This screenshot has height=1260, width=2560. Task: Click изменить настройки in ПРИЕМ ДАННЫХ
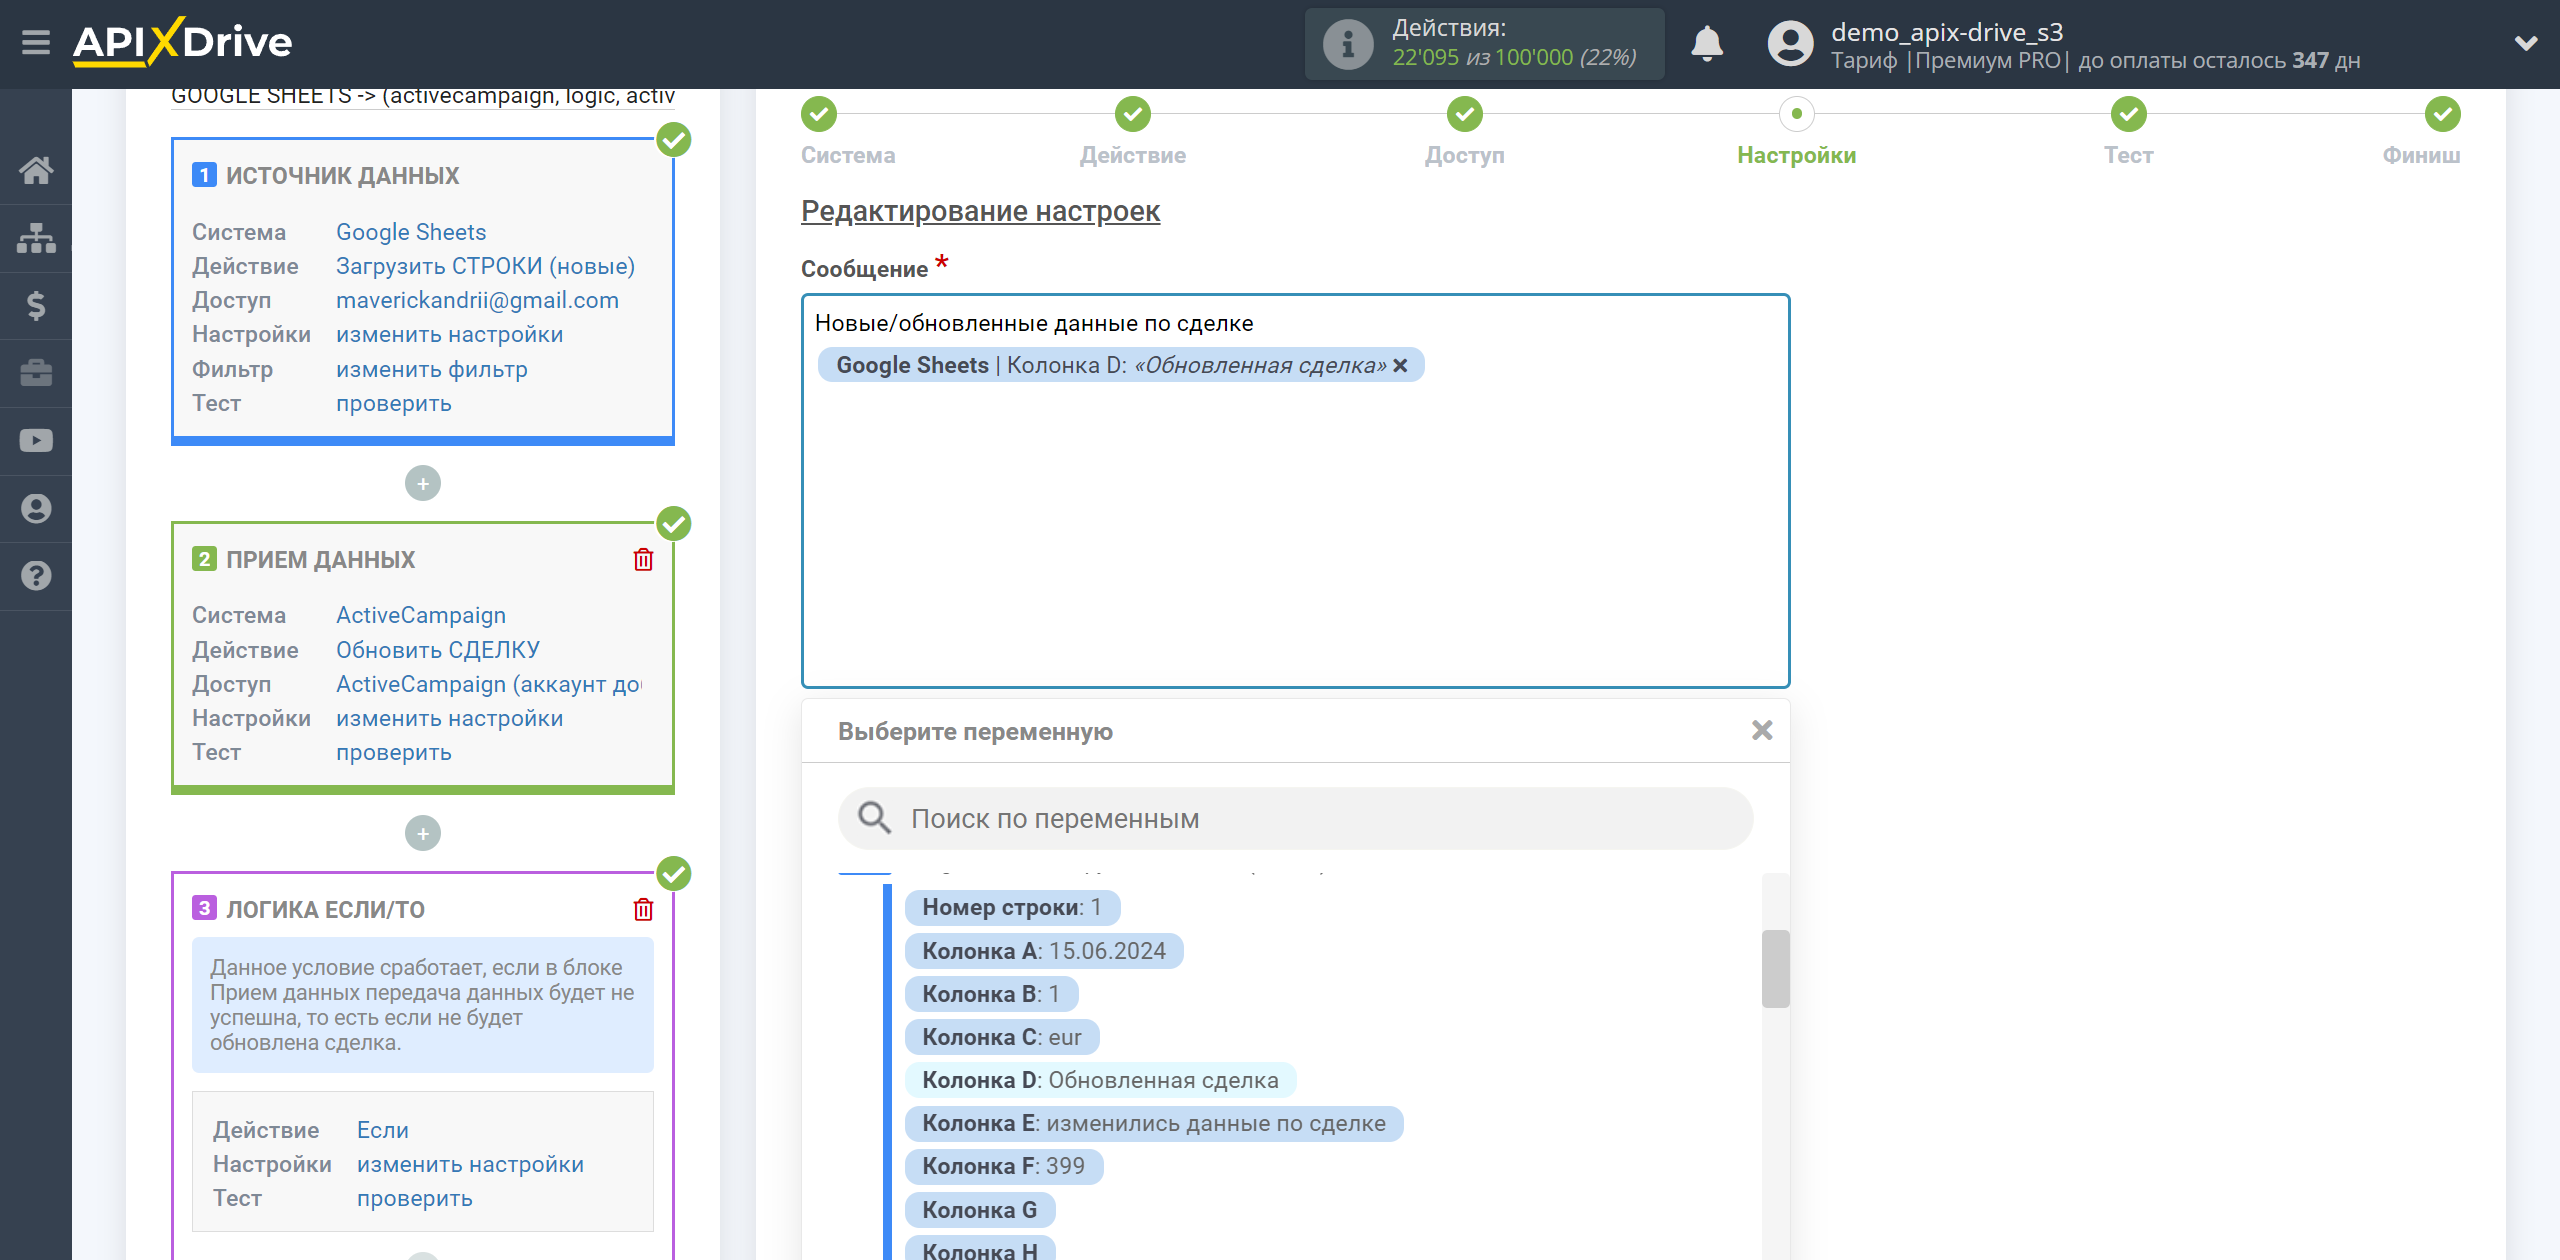449,718
